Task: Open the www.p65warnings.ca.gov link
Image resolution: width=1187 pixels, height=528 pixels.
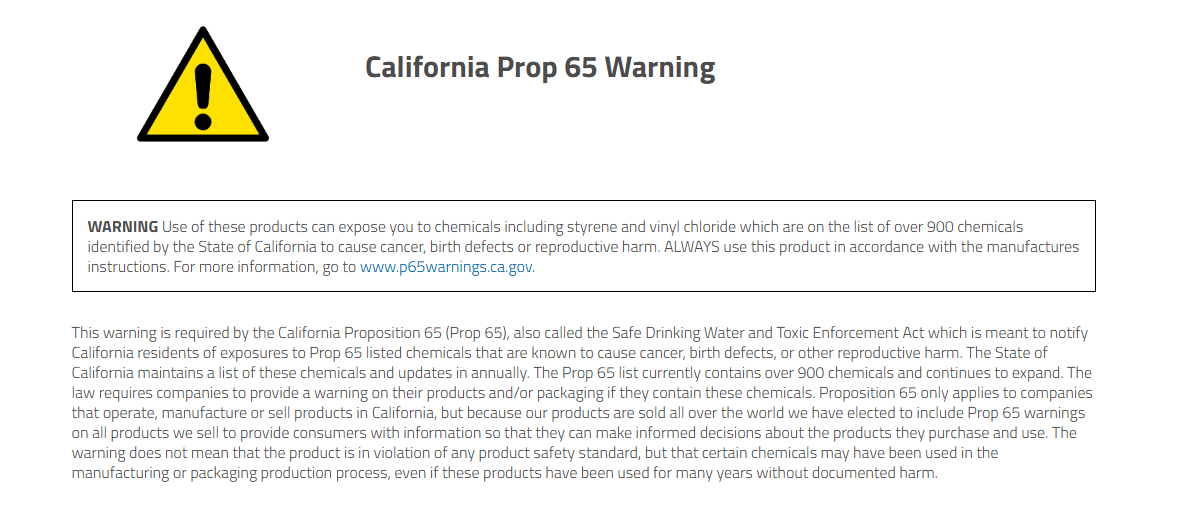Action: pos(446,267)
